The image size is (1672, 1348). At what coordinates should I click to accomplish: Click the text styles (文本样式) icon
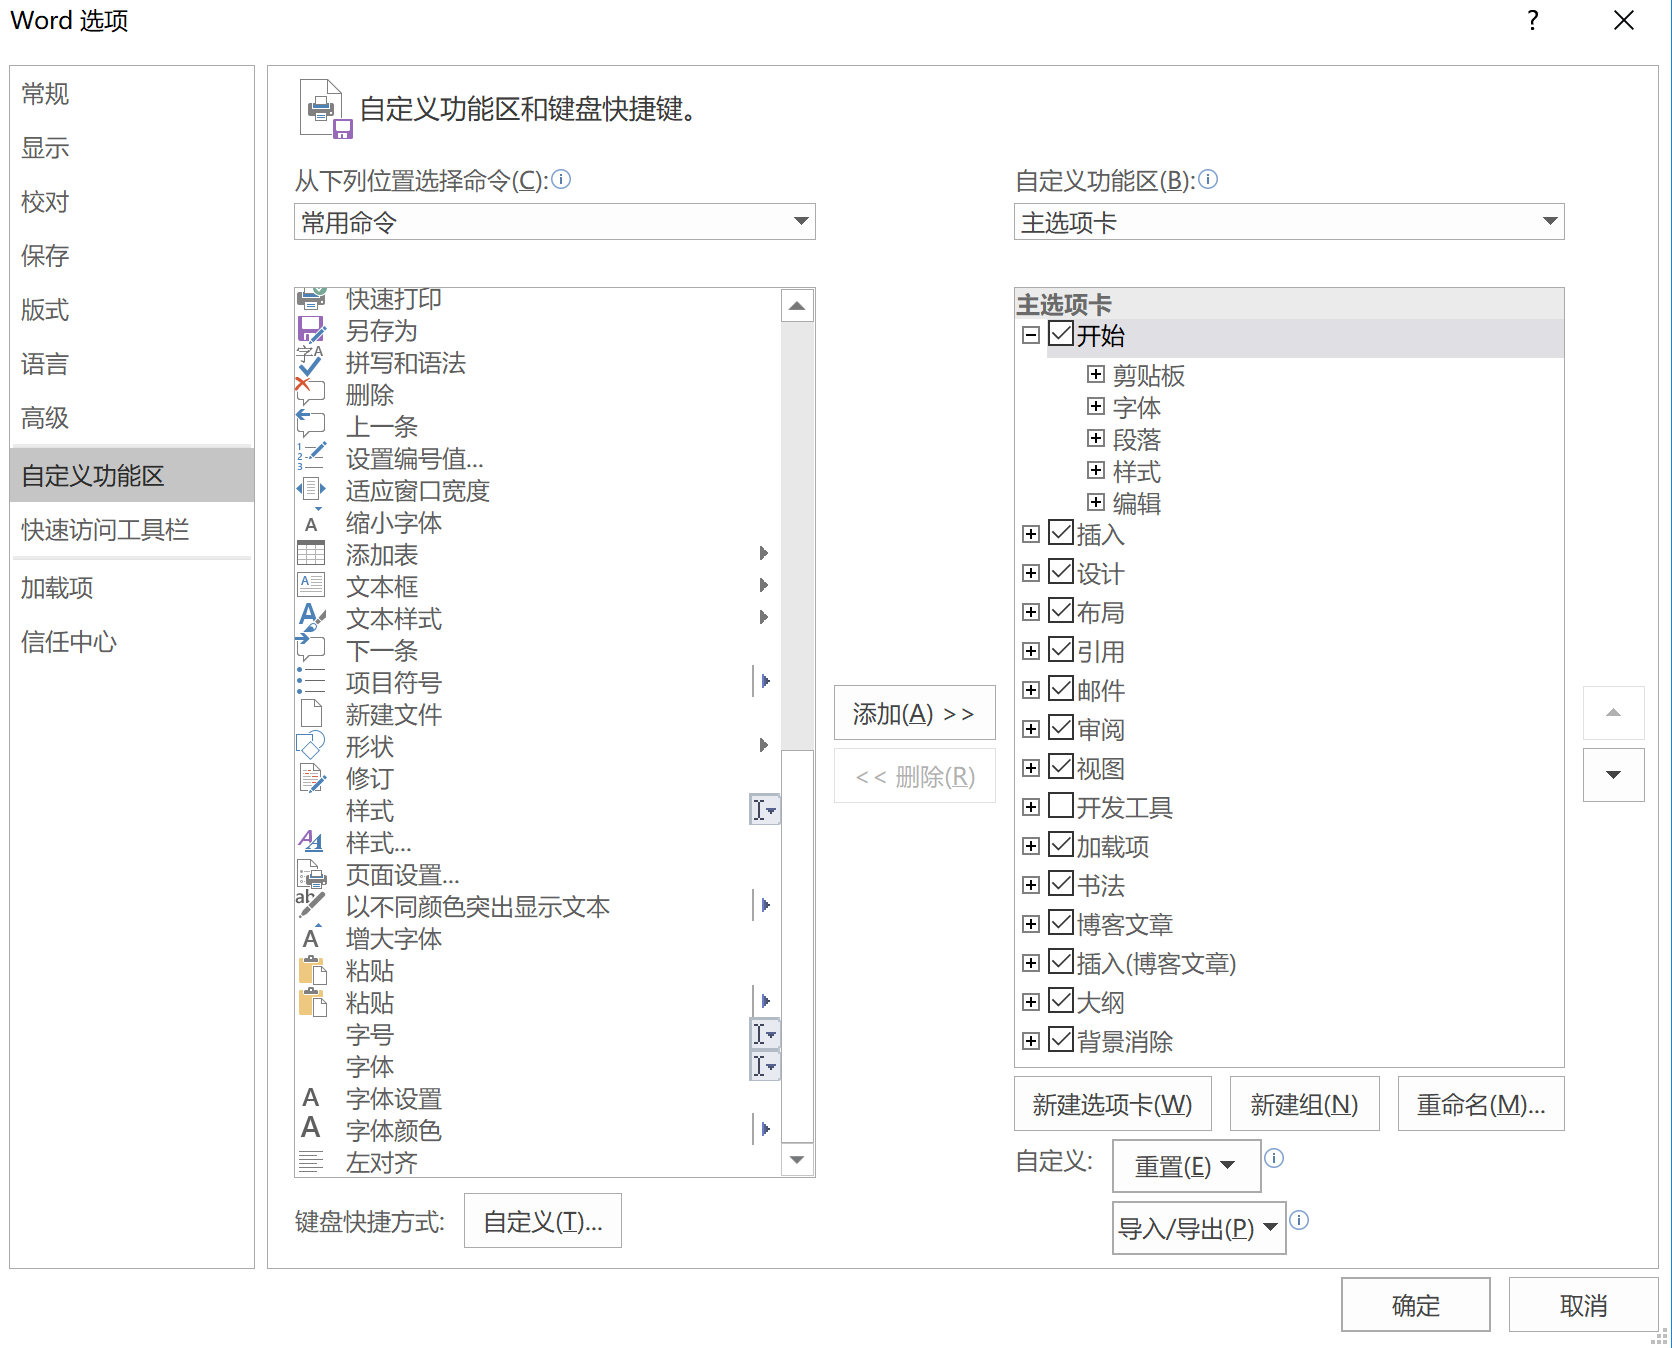coord(311,617)
